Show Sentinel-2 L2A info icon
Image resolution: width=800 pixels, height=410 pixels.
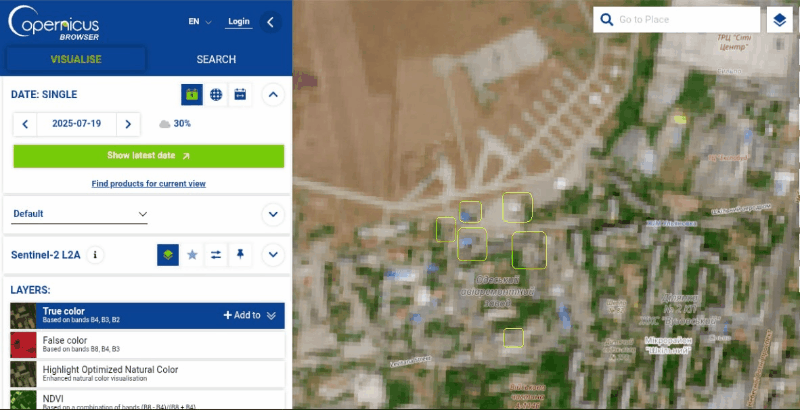click(x=94, y=254)
